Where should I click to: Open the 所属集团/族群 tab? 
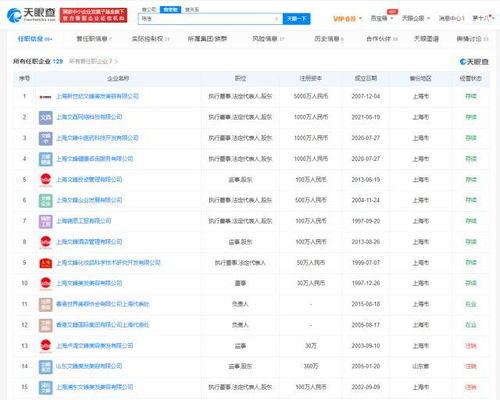tap(207, 39)
